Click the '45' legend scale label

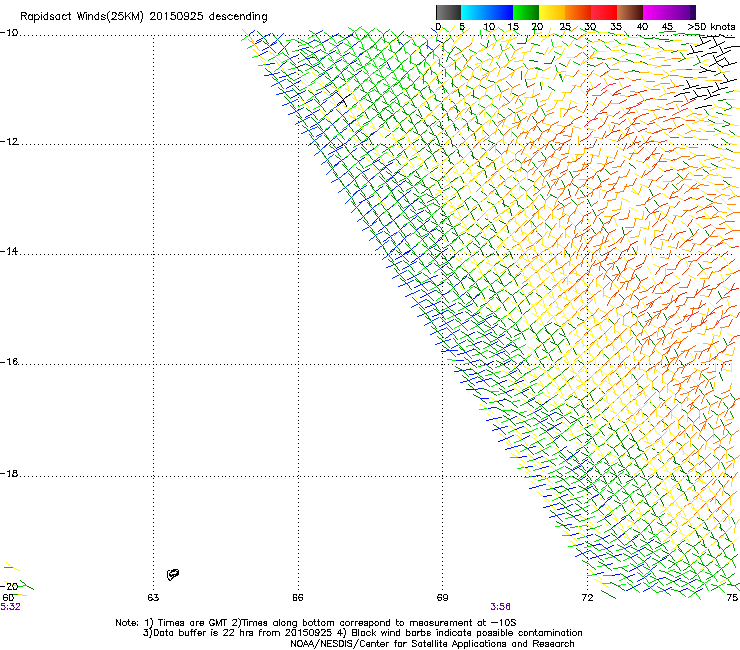coord(667,27)
